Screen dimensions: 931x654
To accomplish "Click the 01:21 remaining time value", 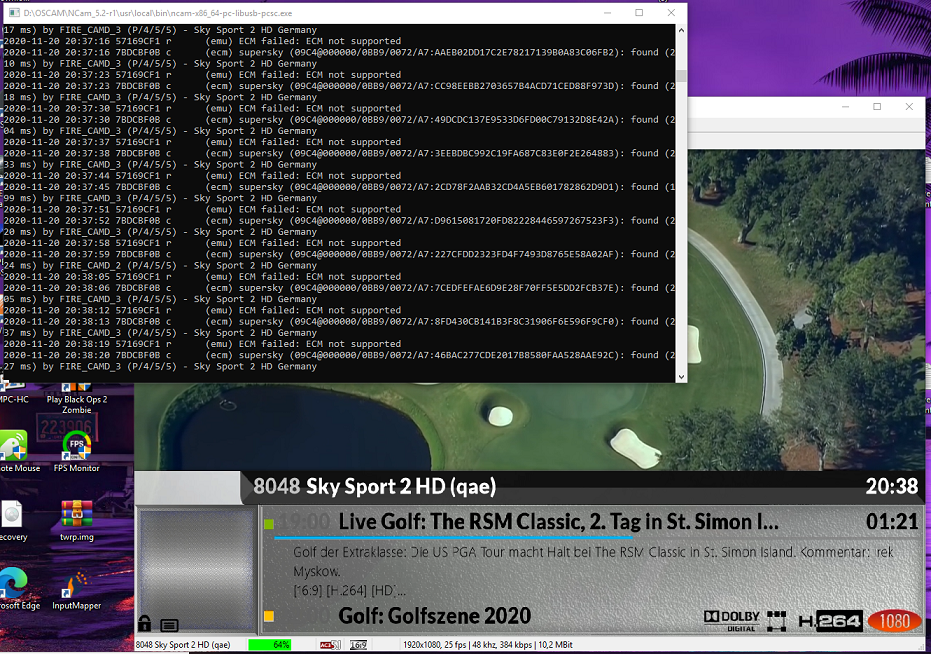I will [892, 522].
